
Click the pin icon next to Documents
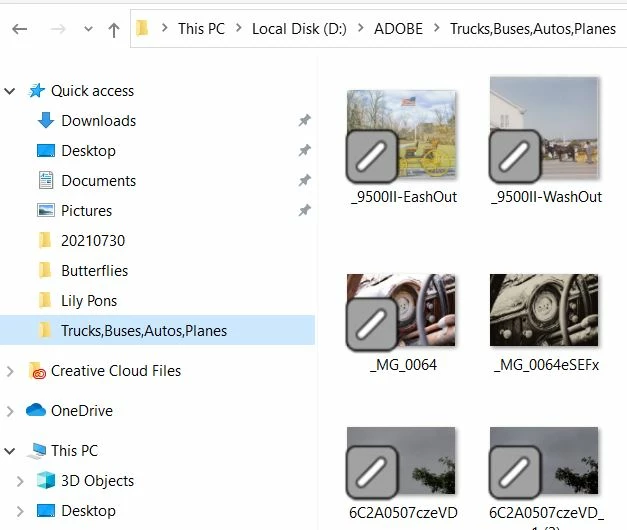(305, 180)
